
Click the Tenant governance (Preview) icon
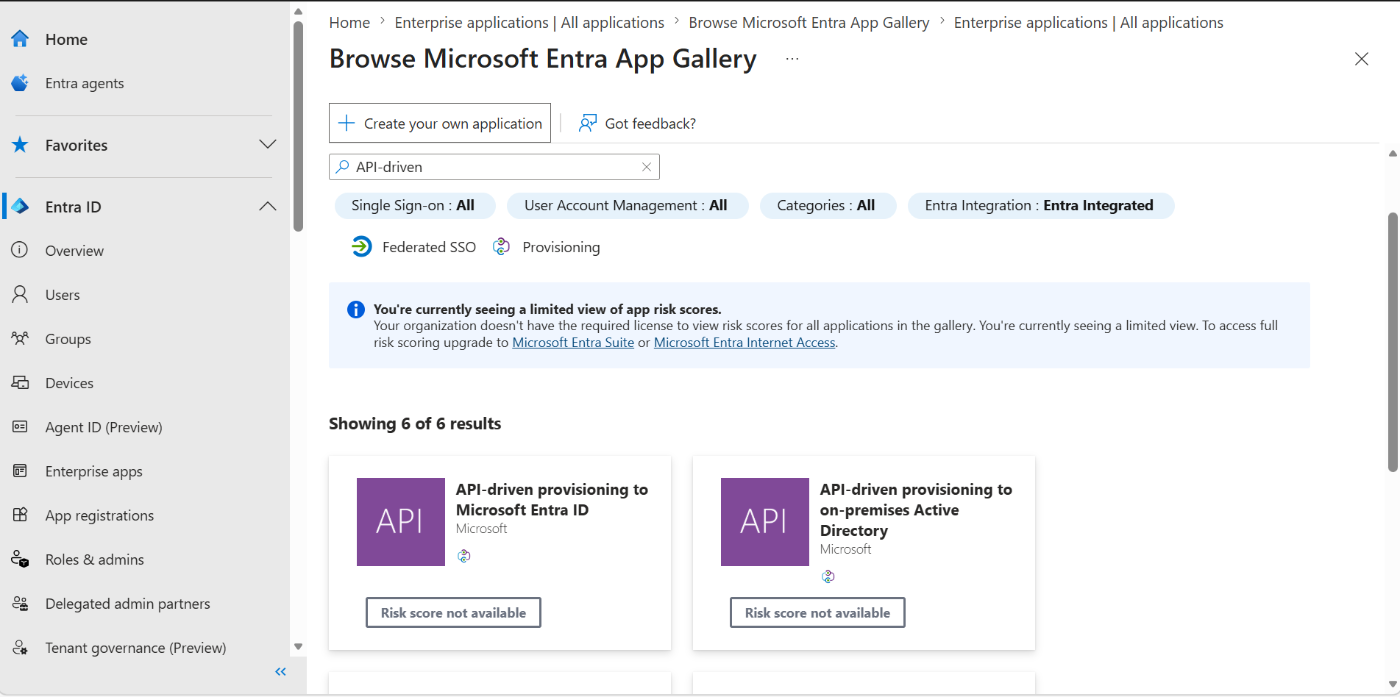(20, 647)
